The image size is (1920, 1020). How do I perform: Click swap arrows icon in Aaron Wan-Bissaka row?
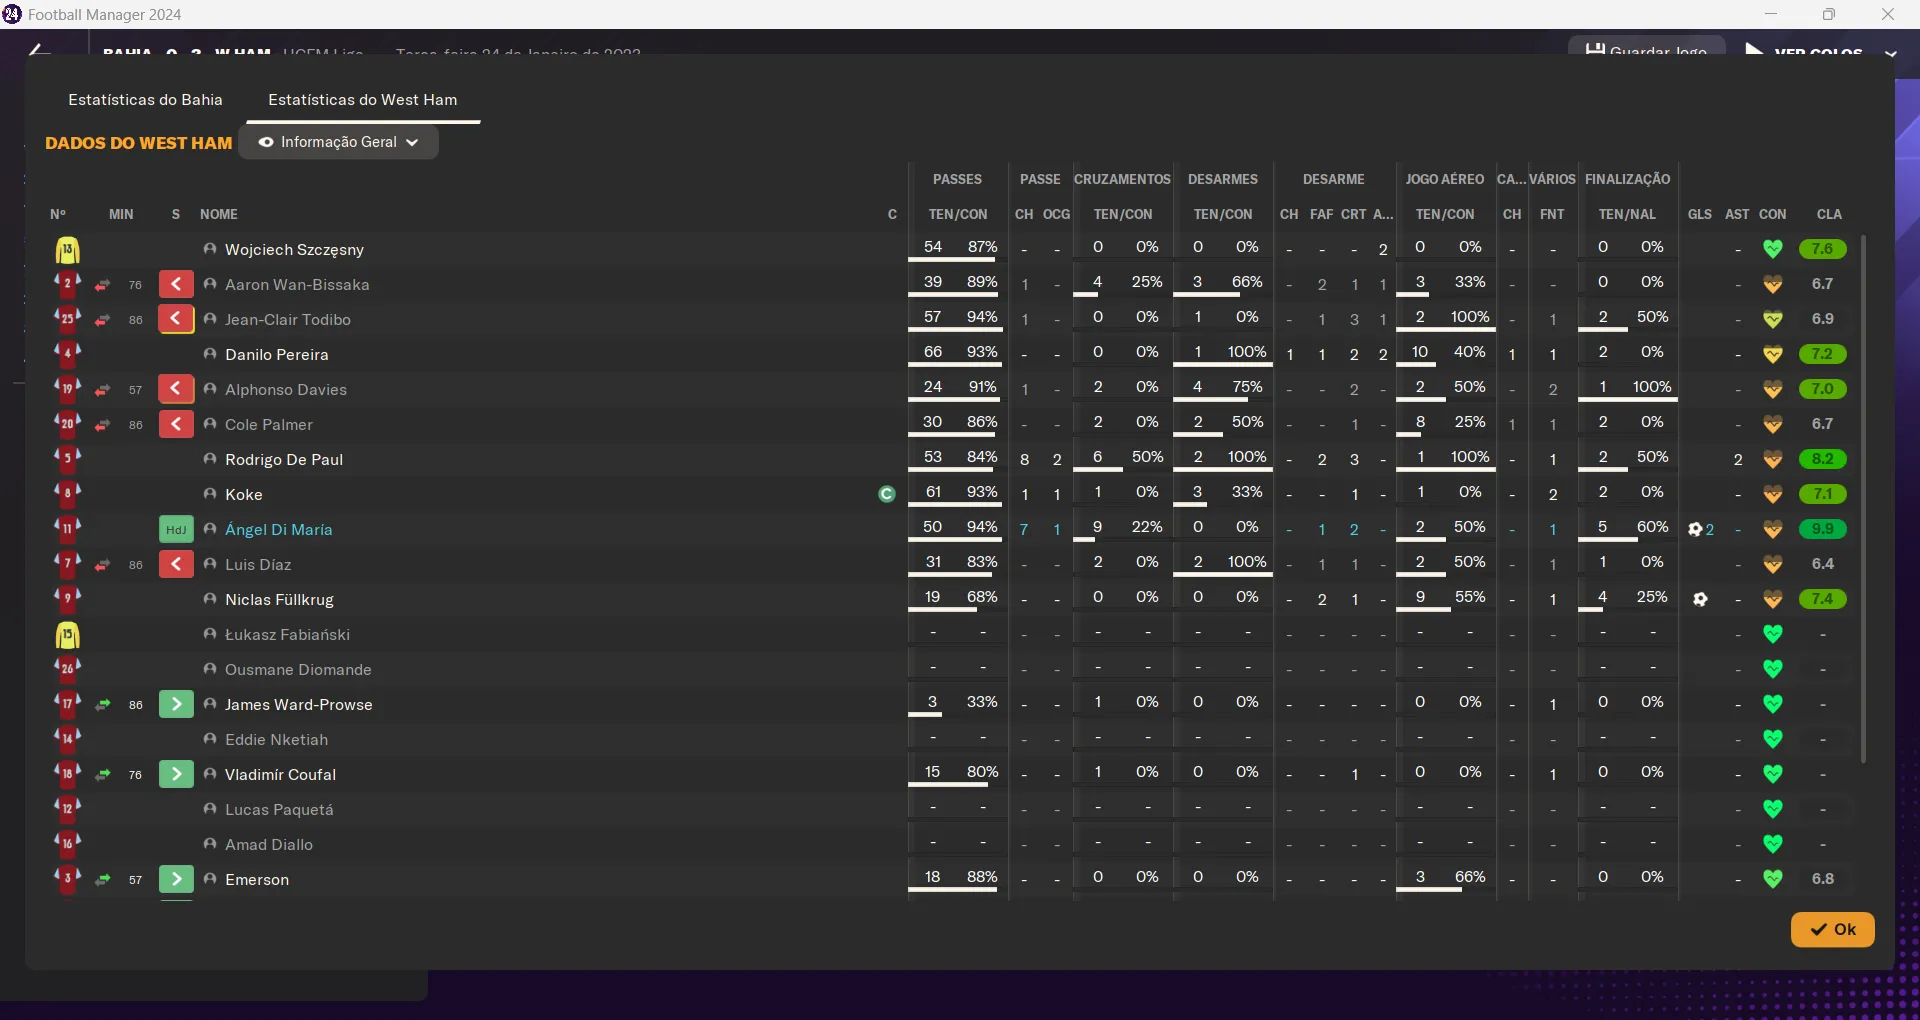coord(102,286)
